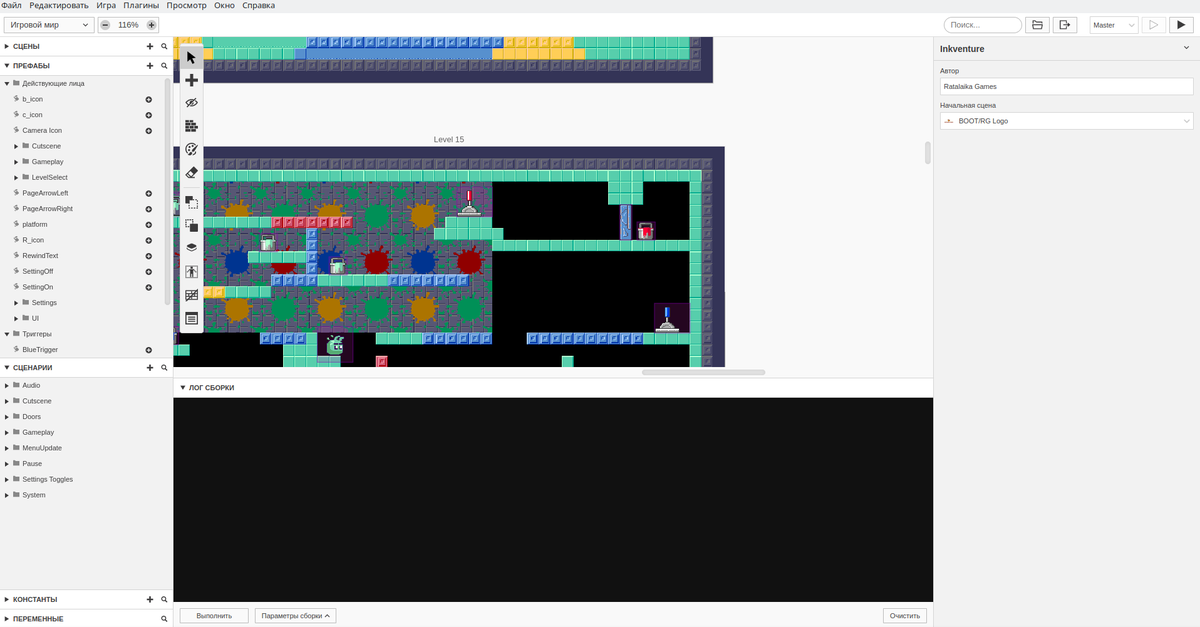Click the Inkventure panel chevron
This screenshot has height=627, width=1200.
[1186, 47]
